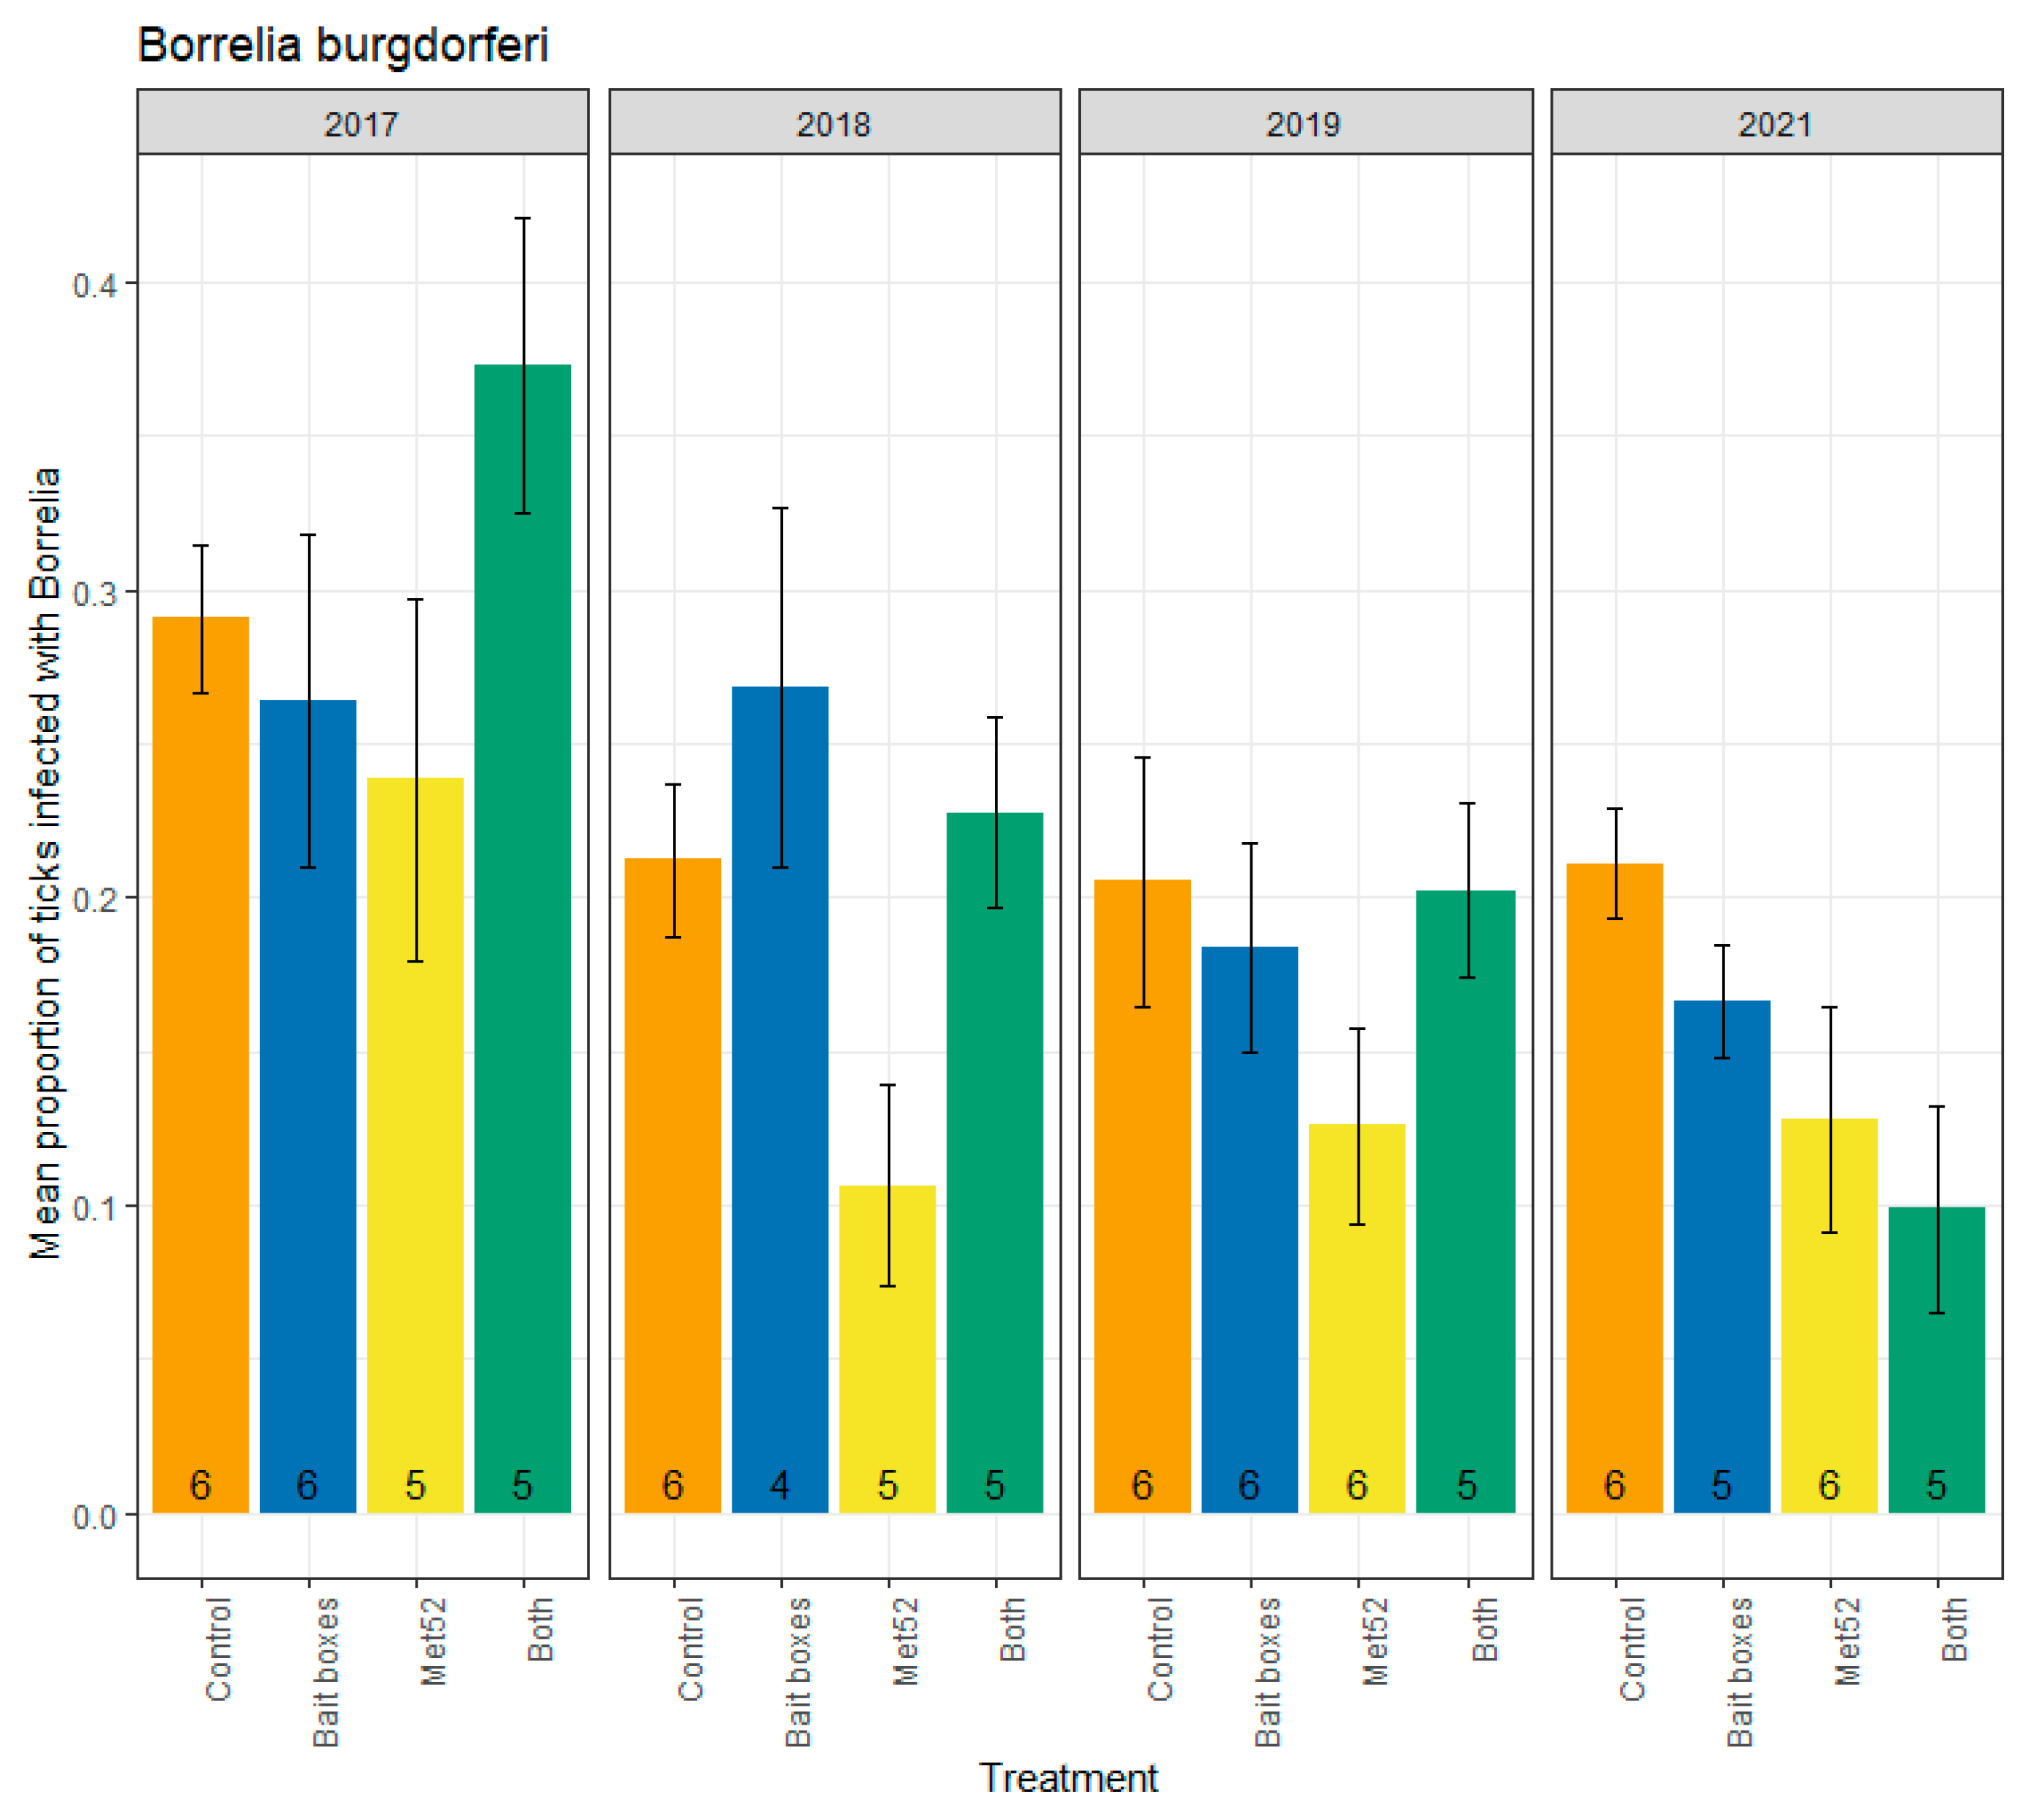Click the green Both bar in 2017
The image size is (2034, 1820).
(522, 950)
